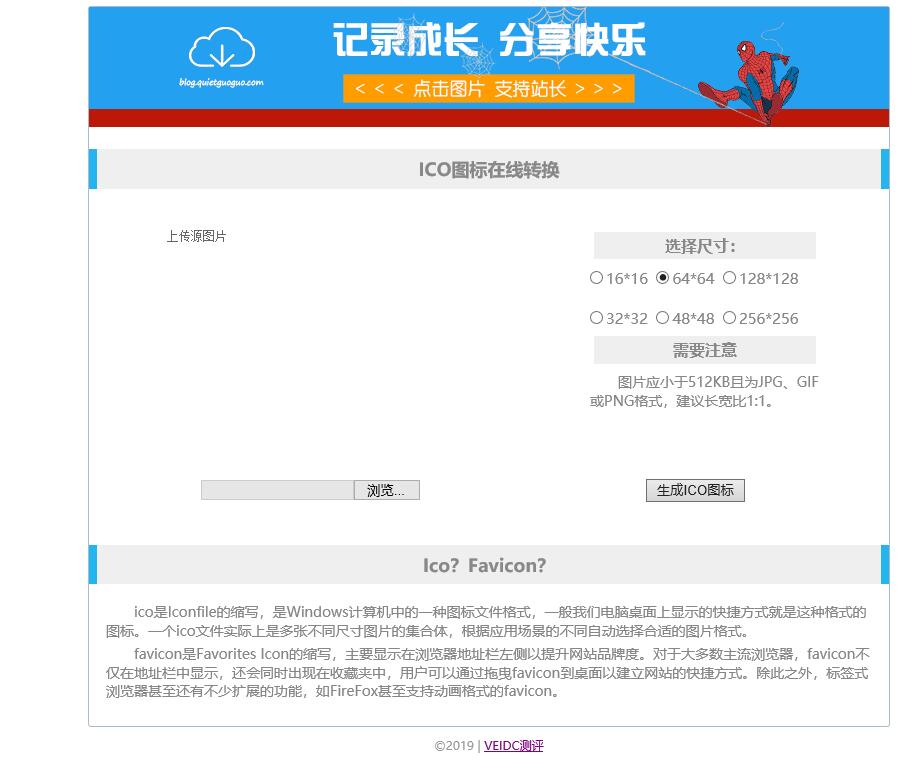Click the 需要注意 notice header

click(704, 350)
